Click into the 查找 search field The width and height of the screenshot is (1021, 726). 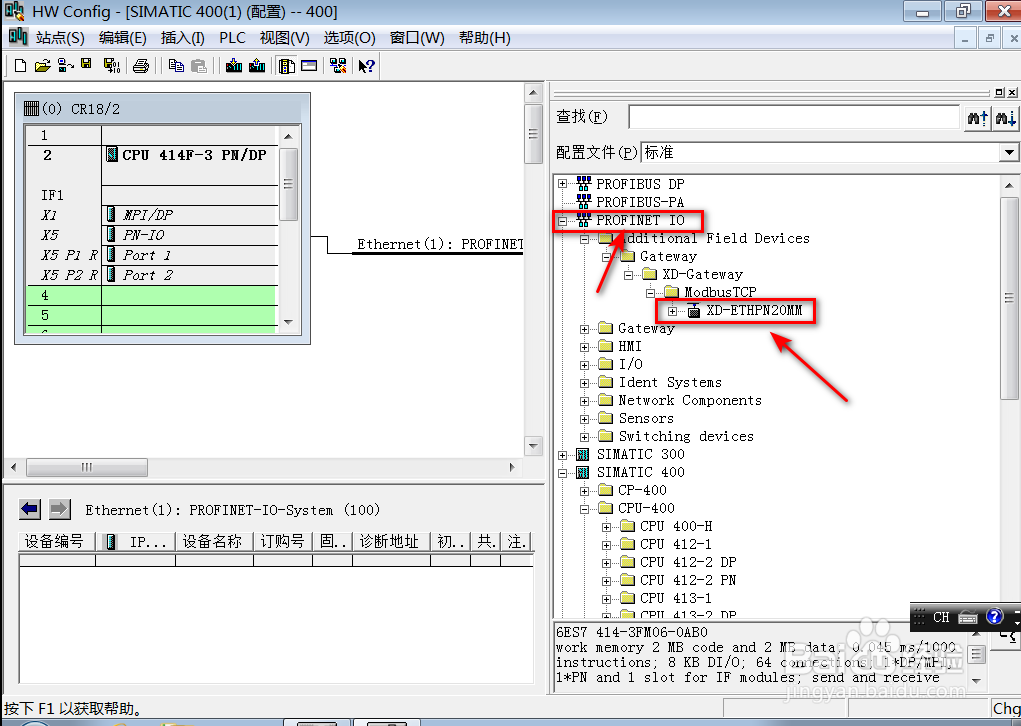click(x=794, y=117)
